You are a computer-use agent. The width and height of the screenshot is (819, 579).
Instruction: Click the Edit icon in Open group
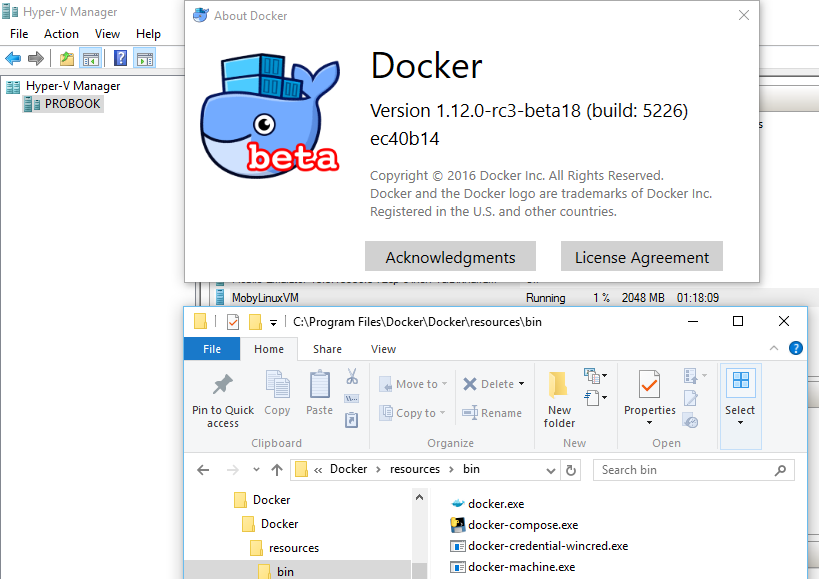tap(691, 399)
